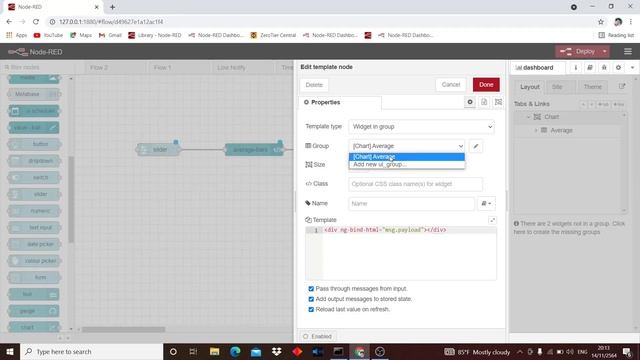This screenshot has width=640, height=360.
Task: Open Deploy options dropdown arrow
Action: [x=604, y=51]
